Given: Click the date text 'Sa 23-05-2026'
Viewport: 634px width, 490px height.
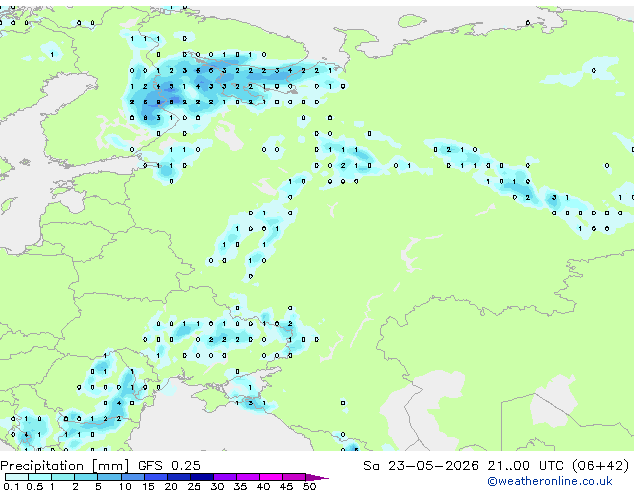Looking at the screenshot, I should point(421,466).
